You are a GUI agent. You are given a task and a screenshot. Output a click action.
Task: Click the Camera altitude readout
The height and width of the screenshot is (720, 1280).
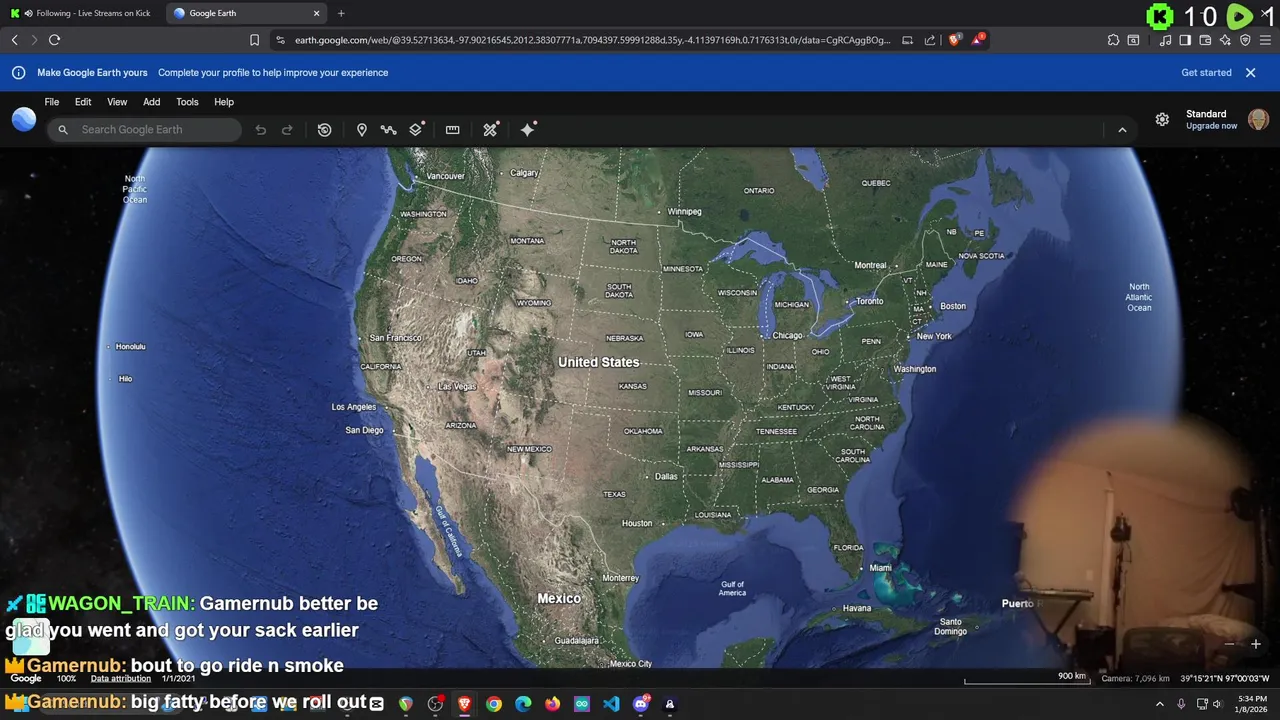1135,678
